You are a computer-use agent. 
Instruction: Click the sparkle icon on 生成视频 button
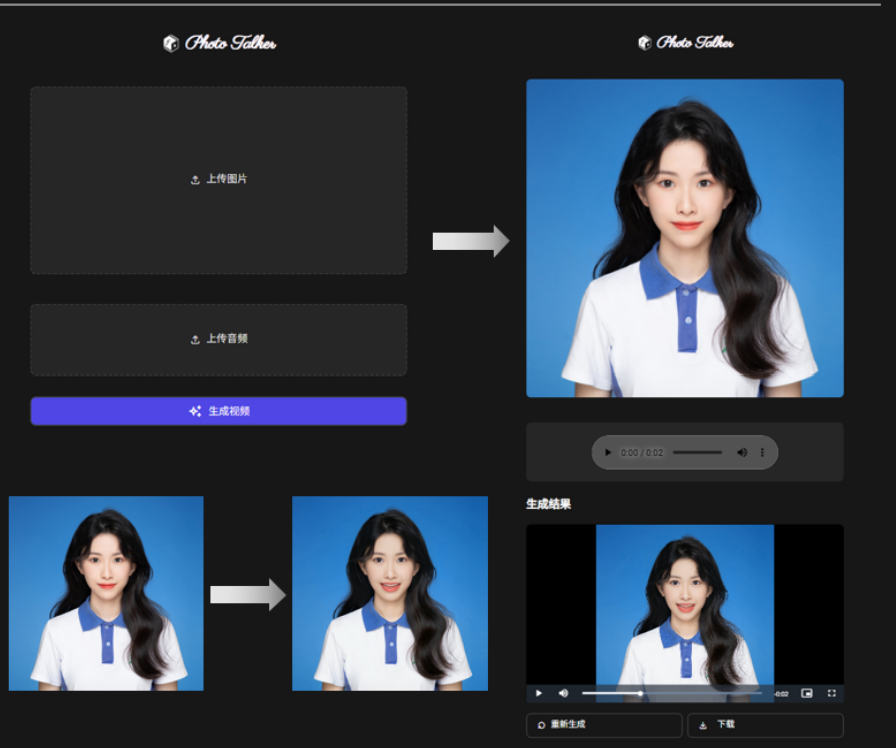click(195, 411)
